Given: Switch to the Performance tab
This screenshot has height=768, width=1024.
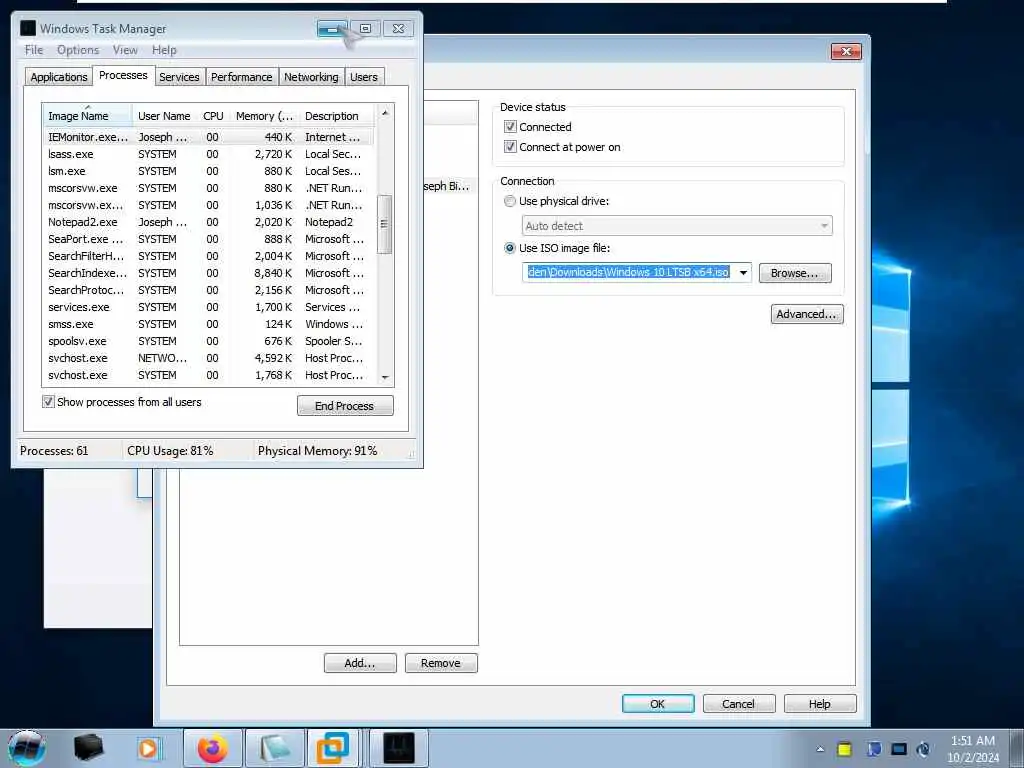Looking at the screenshot, I should pyautogui.click(x=242, y=77).
